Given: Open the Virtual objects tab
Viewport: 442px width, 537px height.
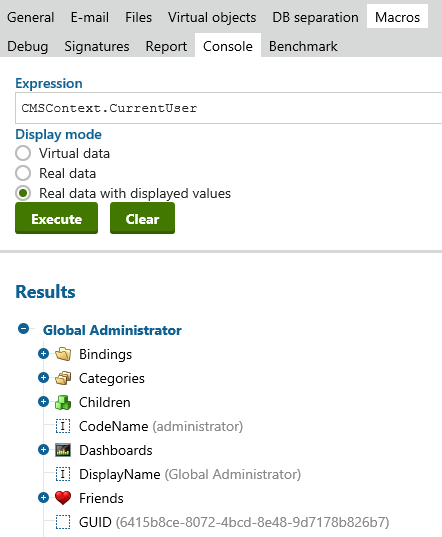Looking at the screenshot, I should [x=212, y=17].
